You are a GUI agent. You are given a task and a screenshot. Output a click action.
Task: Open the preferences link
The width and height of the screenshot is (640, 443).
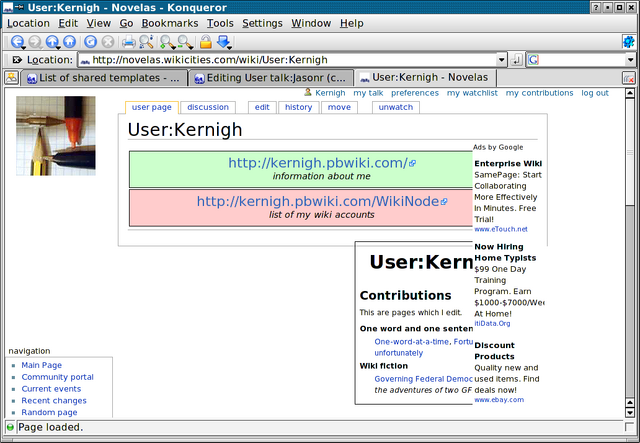[415, 93]
